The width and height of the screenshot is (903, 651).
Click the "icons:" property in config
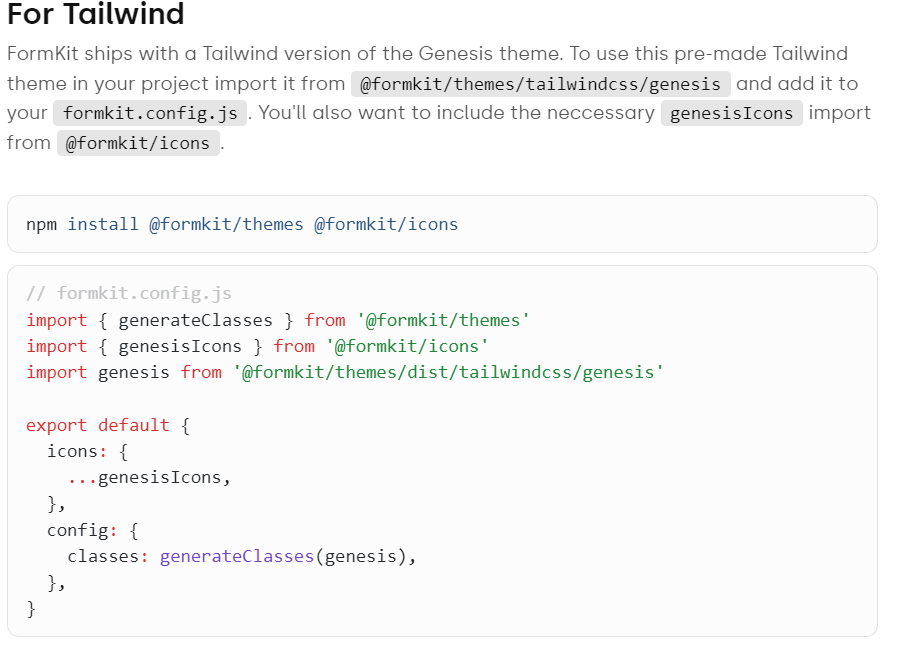pyautogui.click(x=77, y=451)
